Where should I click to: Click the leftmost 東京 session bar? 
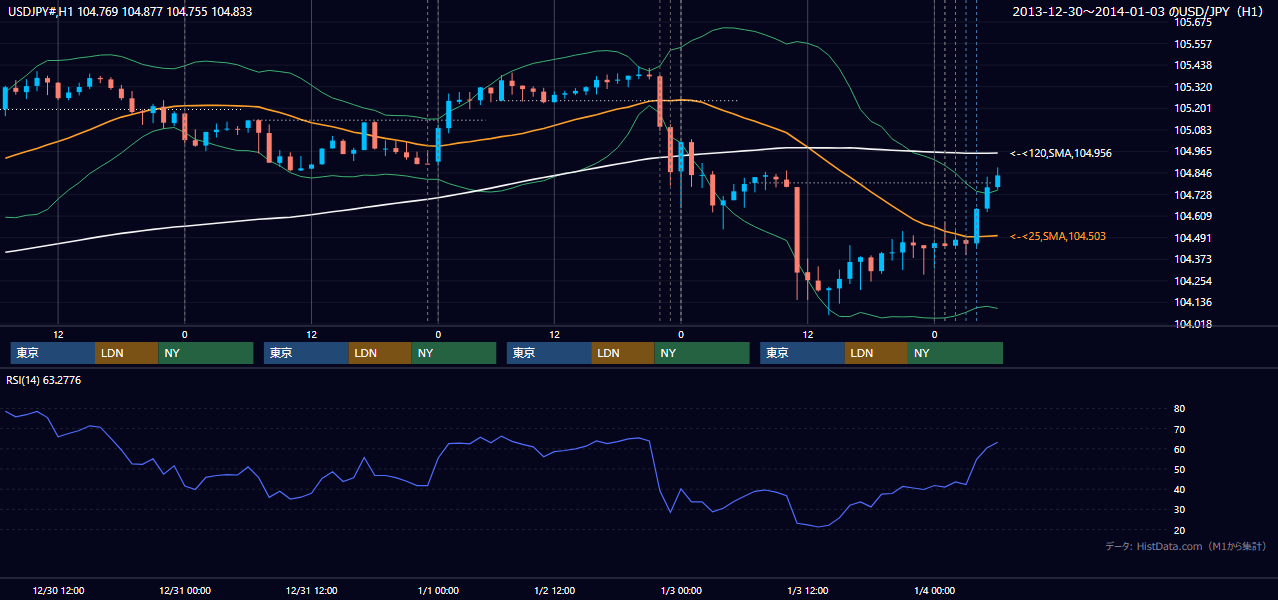[x=53, y=353]
